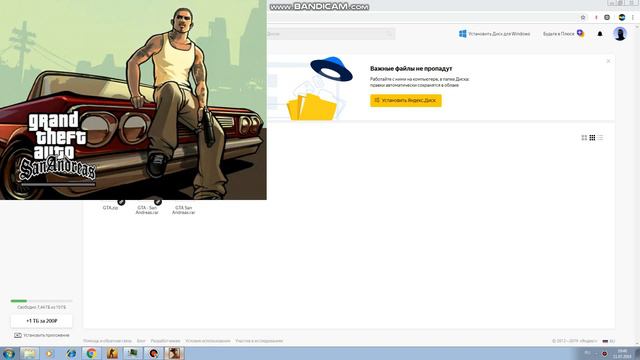Screen dimensions: 640x360
Task: Close the important files promo banner
Action: click(608, 61)
